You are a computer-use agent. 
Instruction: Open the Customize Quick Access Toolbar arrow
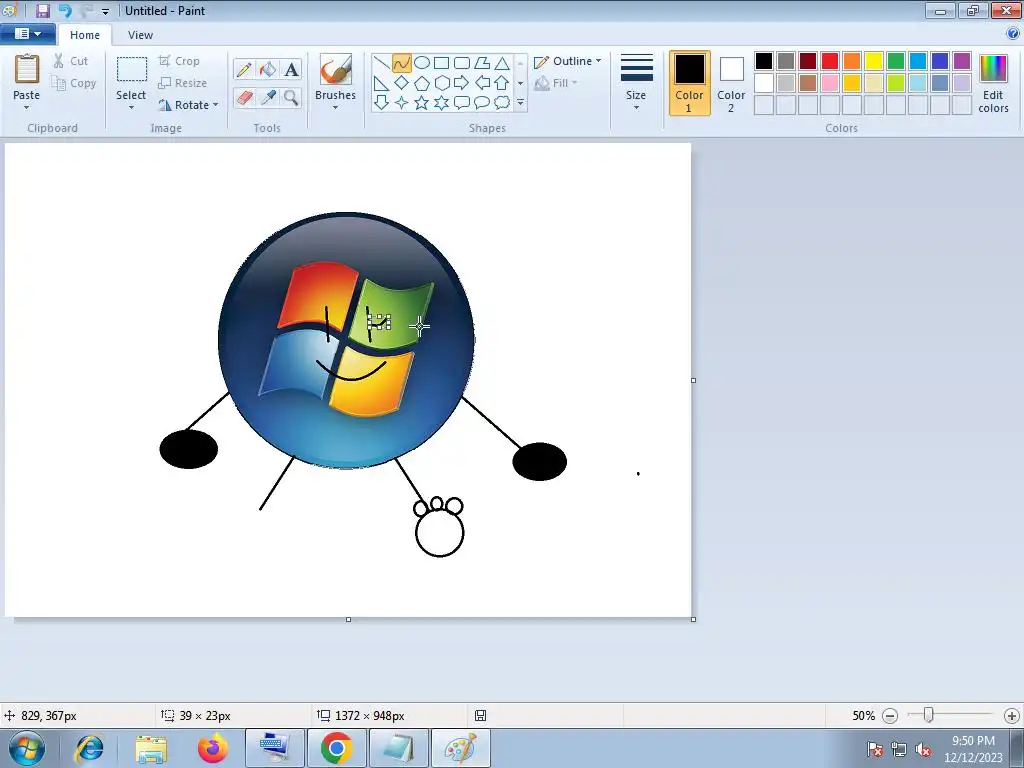coord(105,11)
